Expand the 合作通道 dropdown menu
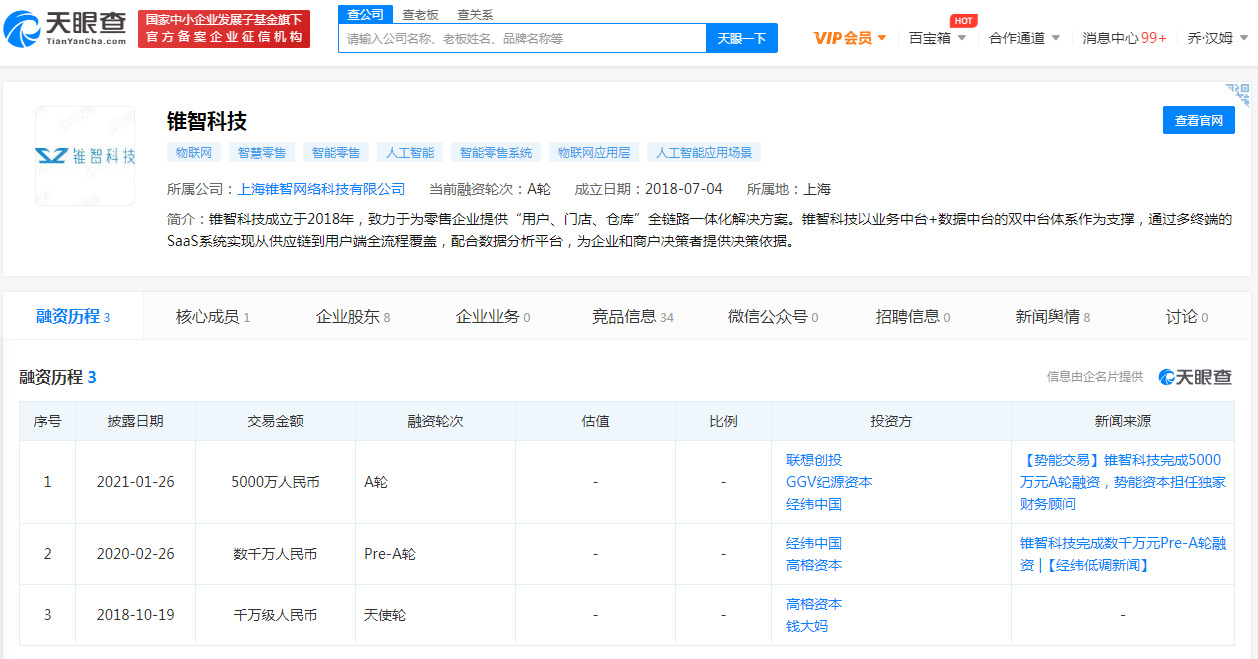This screenshot has height=659, width=1258. 1024,38
